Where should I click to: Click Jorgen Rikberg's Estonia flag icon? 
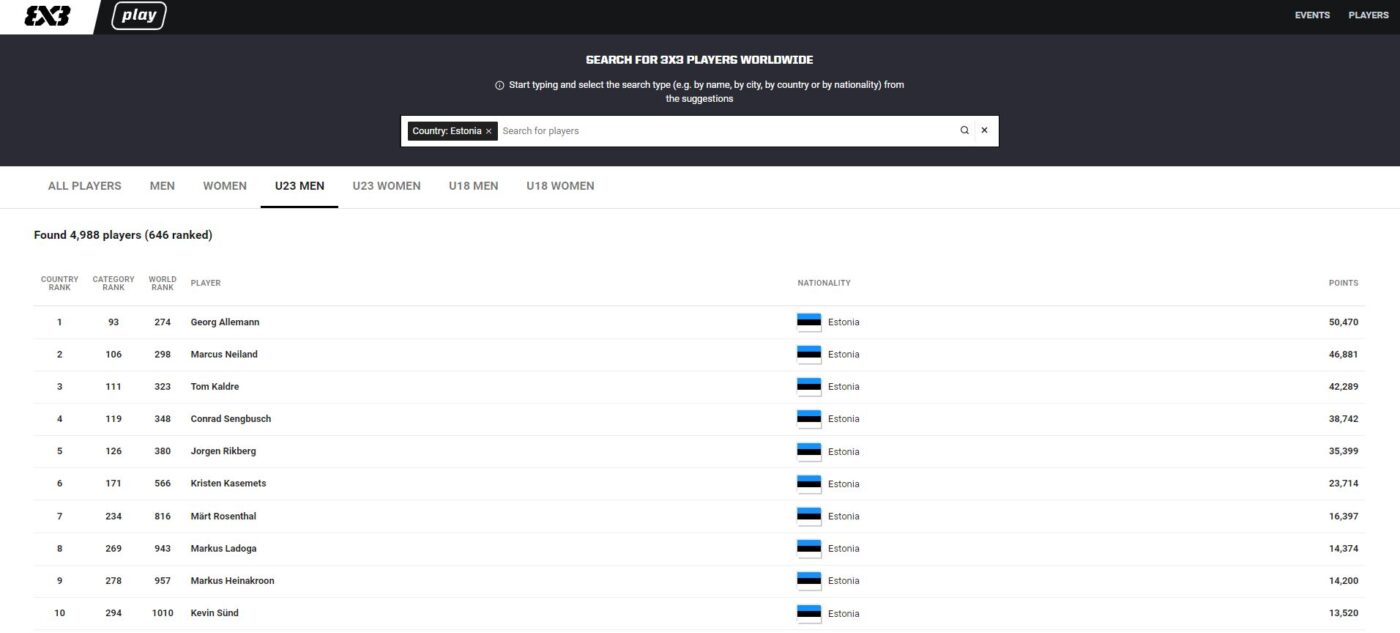809,451
